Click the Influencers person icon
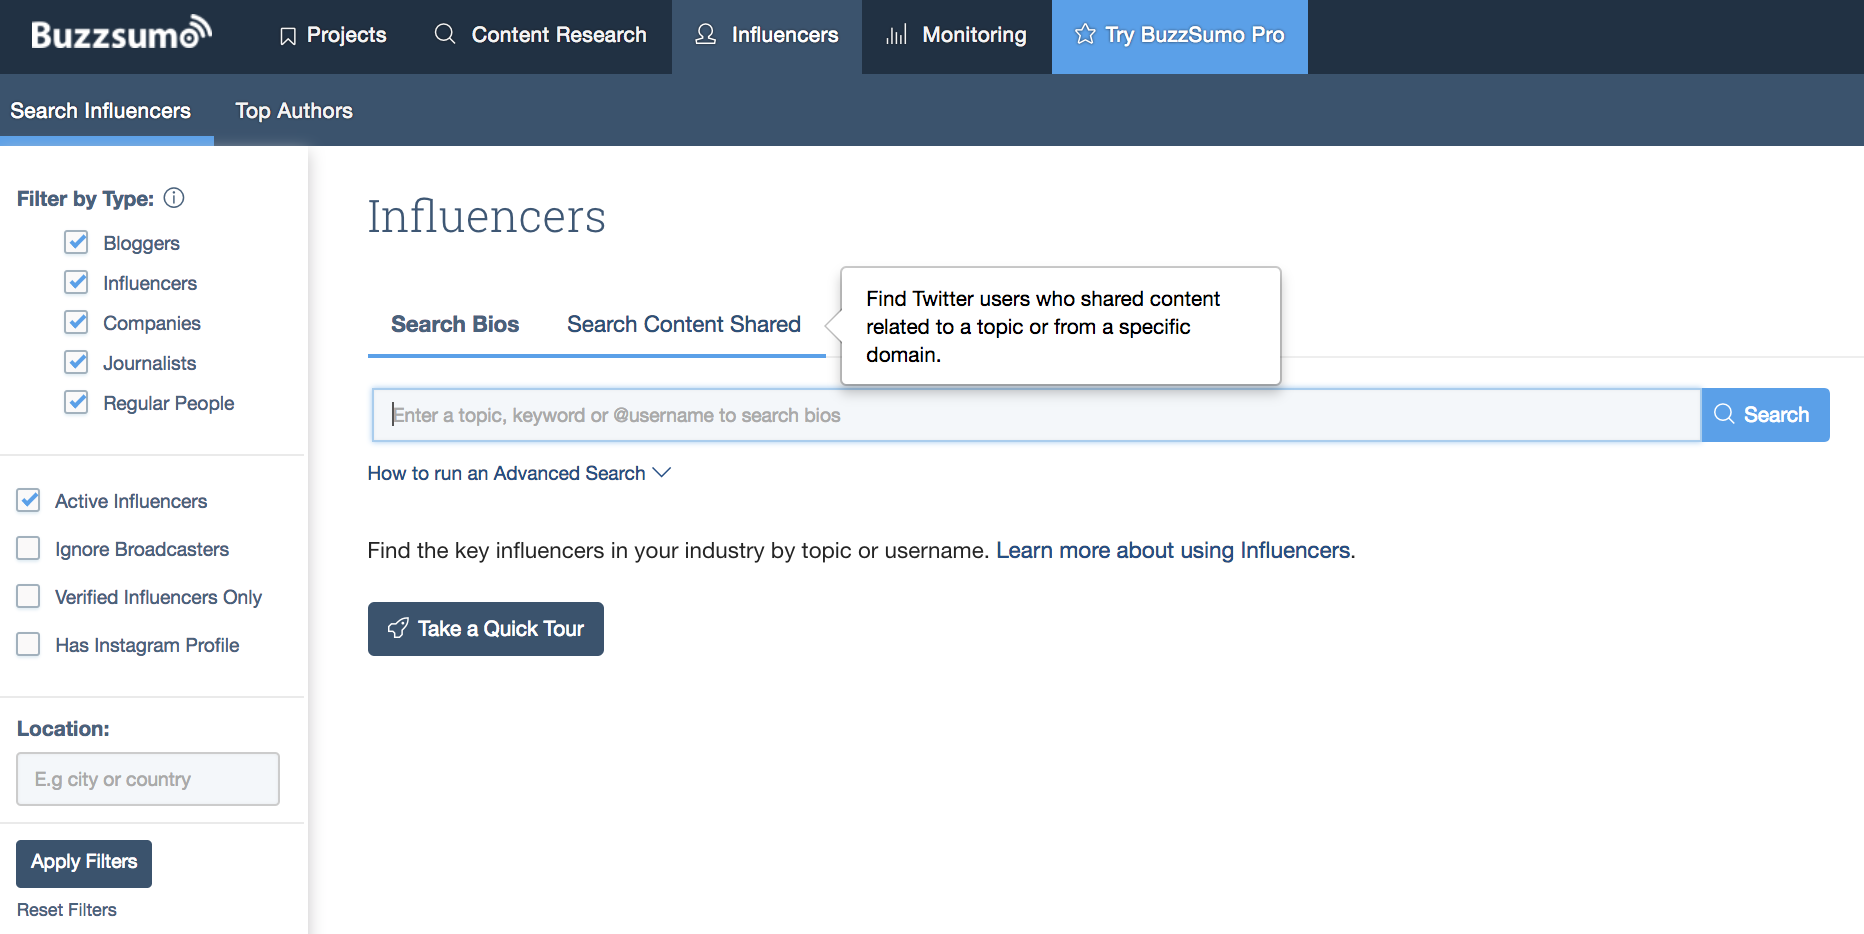 click(706, 34)
